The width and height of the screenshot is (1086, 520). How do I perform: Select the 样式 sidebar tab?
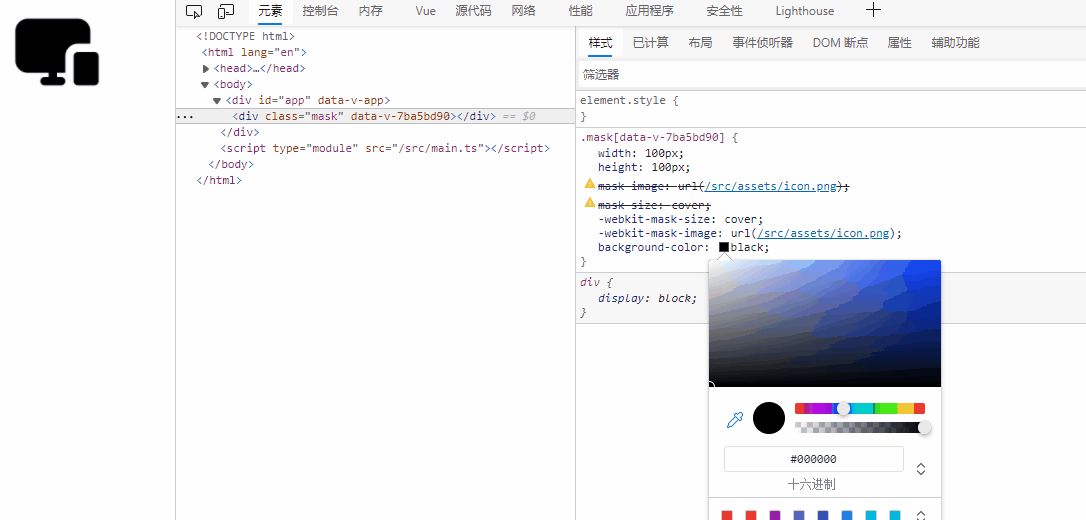click(600, 43)
